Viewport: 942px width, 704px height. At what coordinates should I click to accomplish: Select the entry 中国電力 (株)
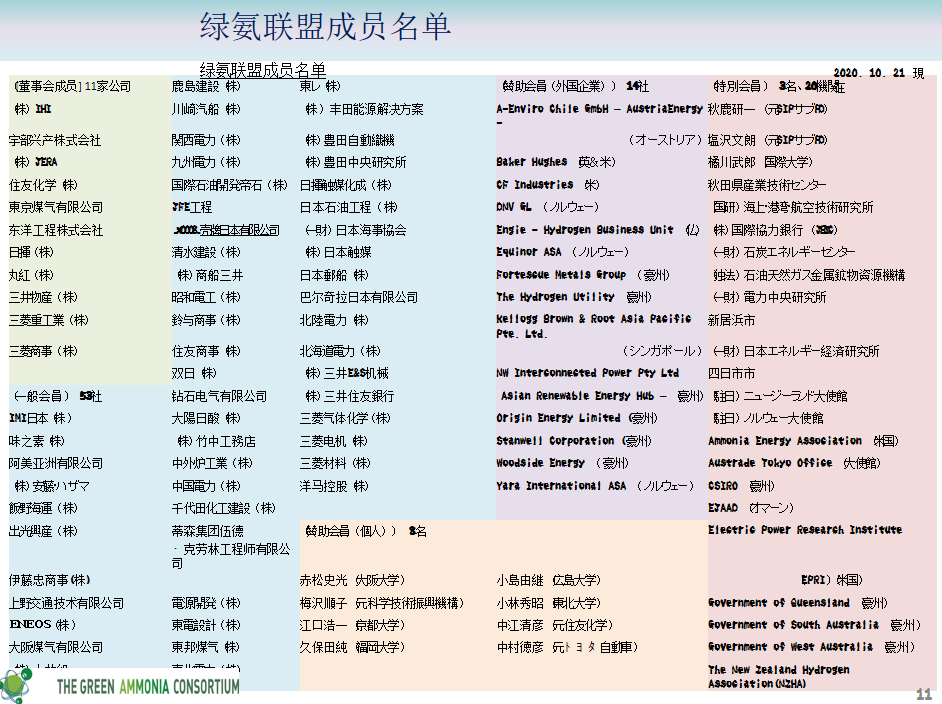pyautogui.click(x=206, y=487)
